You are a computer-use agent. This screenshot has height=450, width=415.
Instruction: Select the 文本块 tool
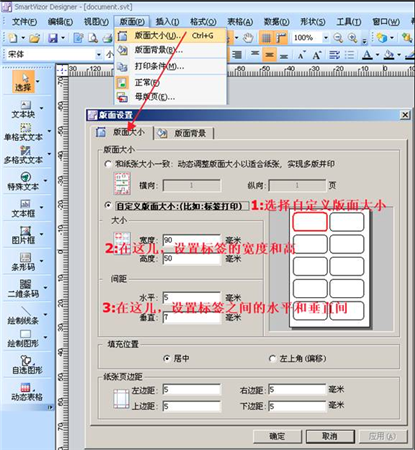pos(23,110)
